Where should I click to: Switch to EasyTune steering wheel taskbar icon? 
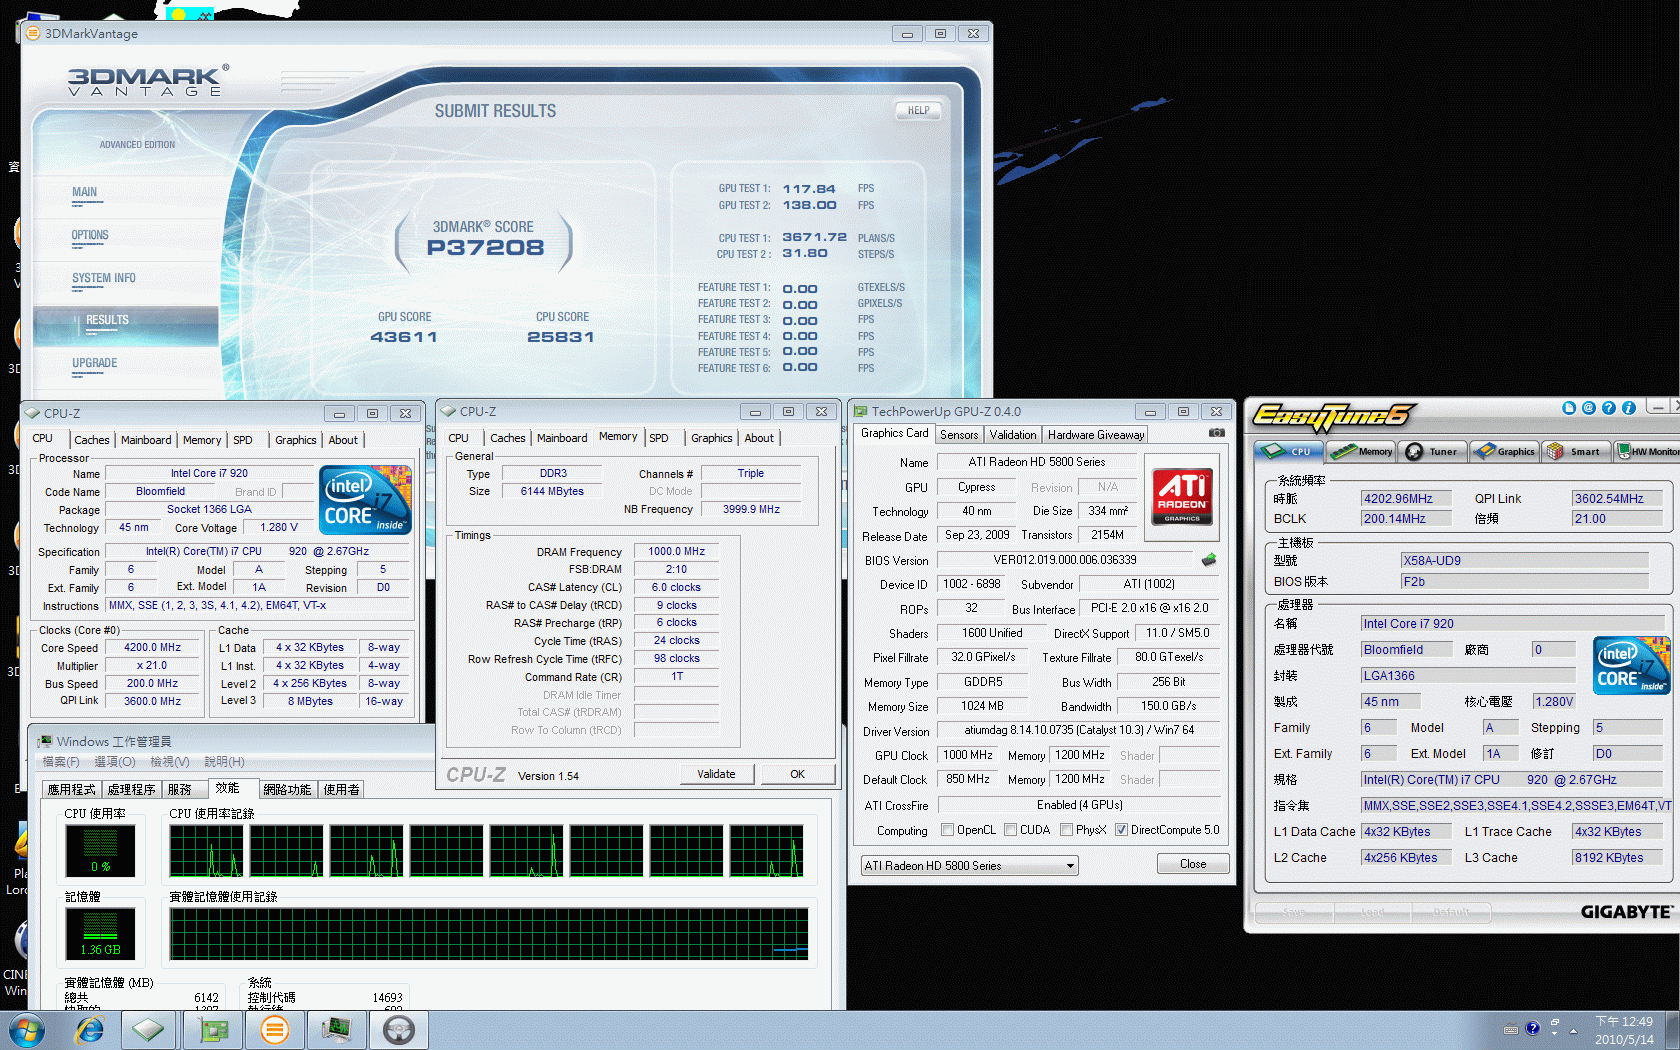pos(398,1030)
